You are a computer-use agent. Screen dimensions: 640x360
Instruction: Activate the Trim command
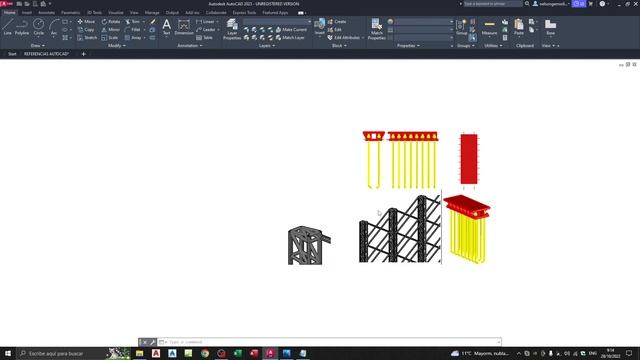[x=133, y=21]
